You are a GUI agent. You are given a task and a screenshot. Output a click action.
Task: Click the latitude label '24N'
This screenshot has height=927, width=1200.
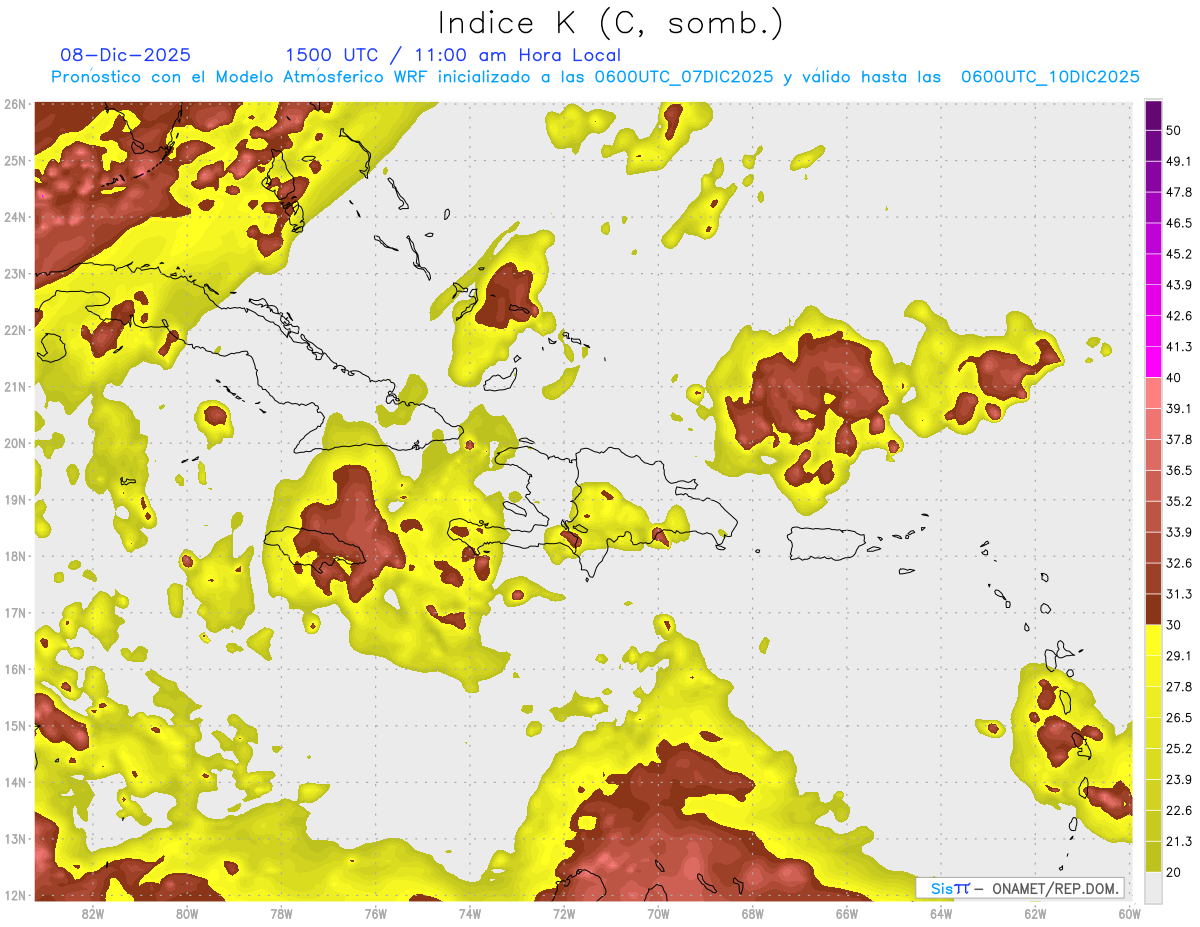tap(15, 217)
